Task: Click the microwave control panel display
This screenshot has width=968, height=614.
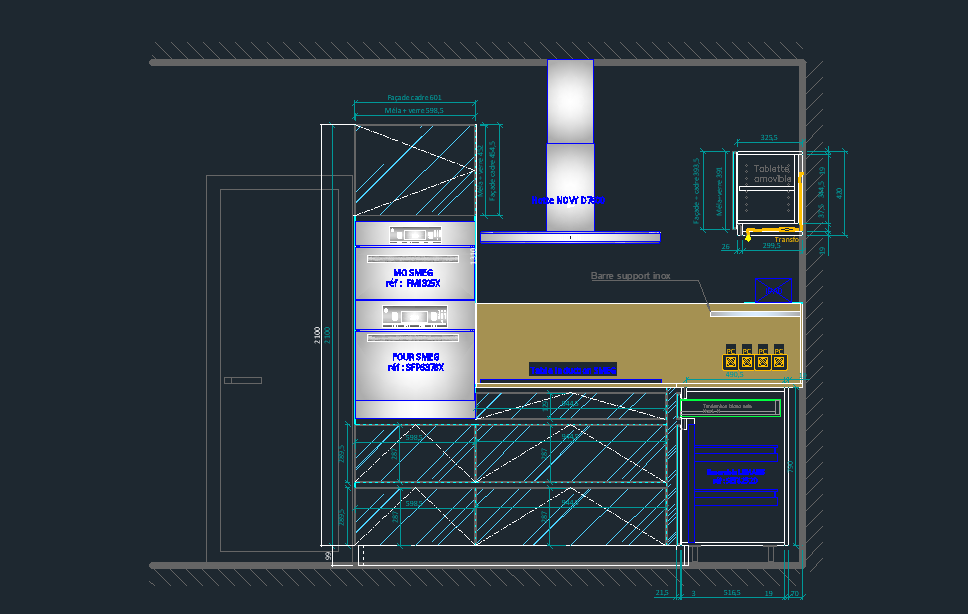Action: (415, 235)
